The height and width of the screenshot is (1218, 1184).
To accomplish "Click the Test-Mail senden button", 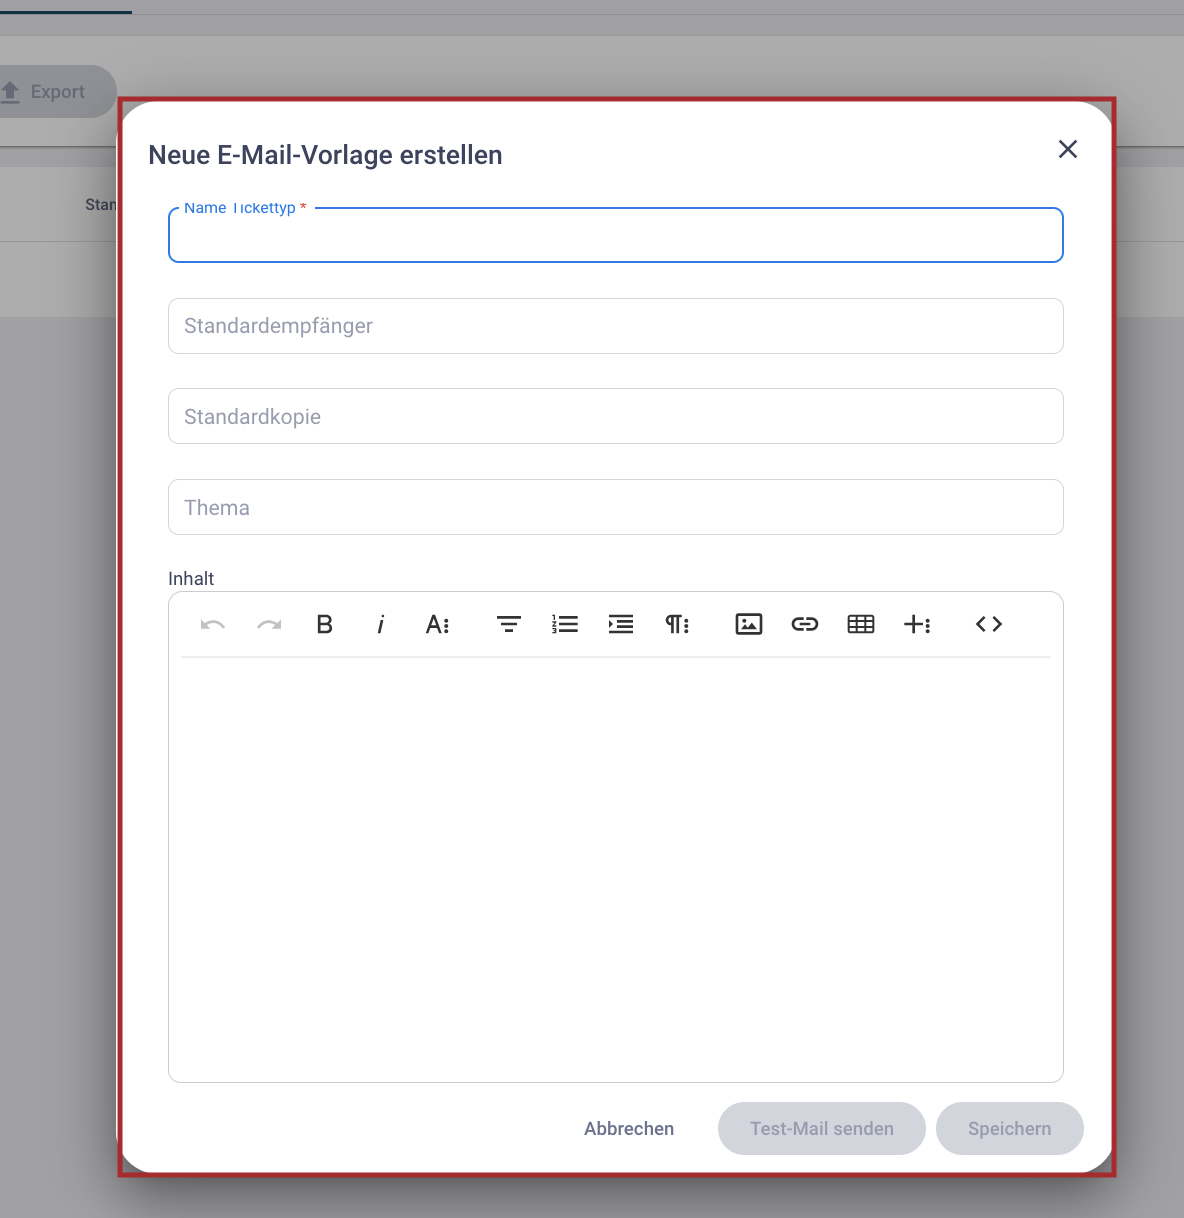I will click(x=822, y=1129).
